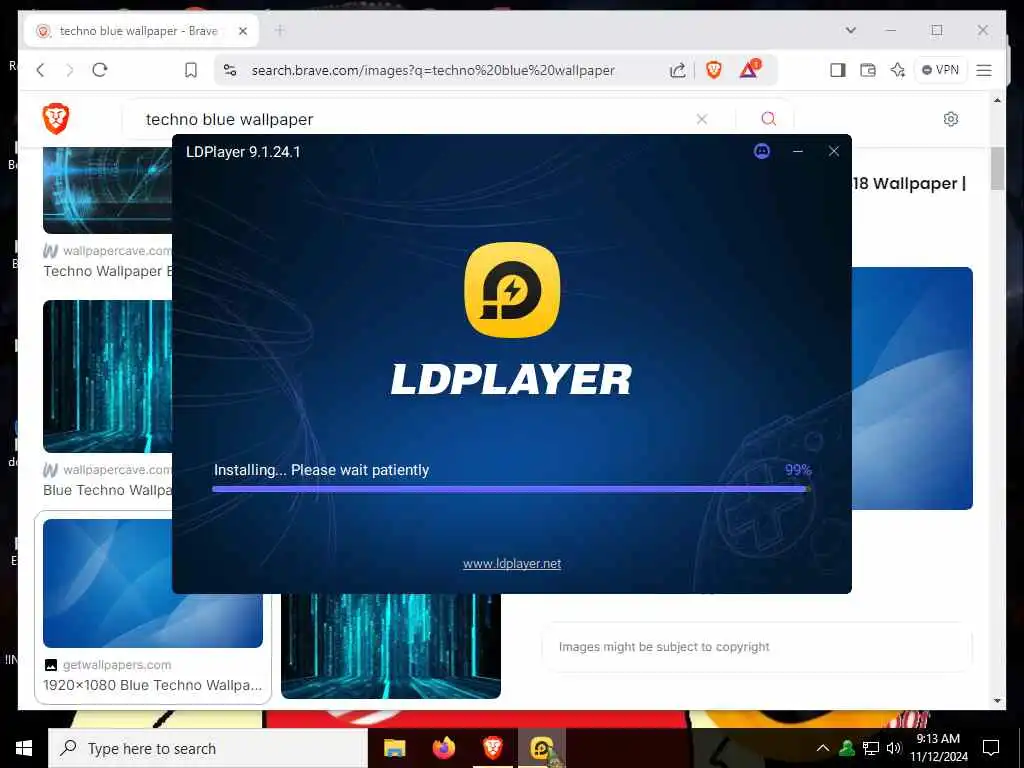Close the LDPlayer installer window
Image resolution: width=1024 pixels, height=768 pixels.
(833, 152)
